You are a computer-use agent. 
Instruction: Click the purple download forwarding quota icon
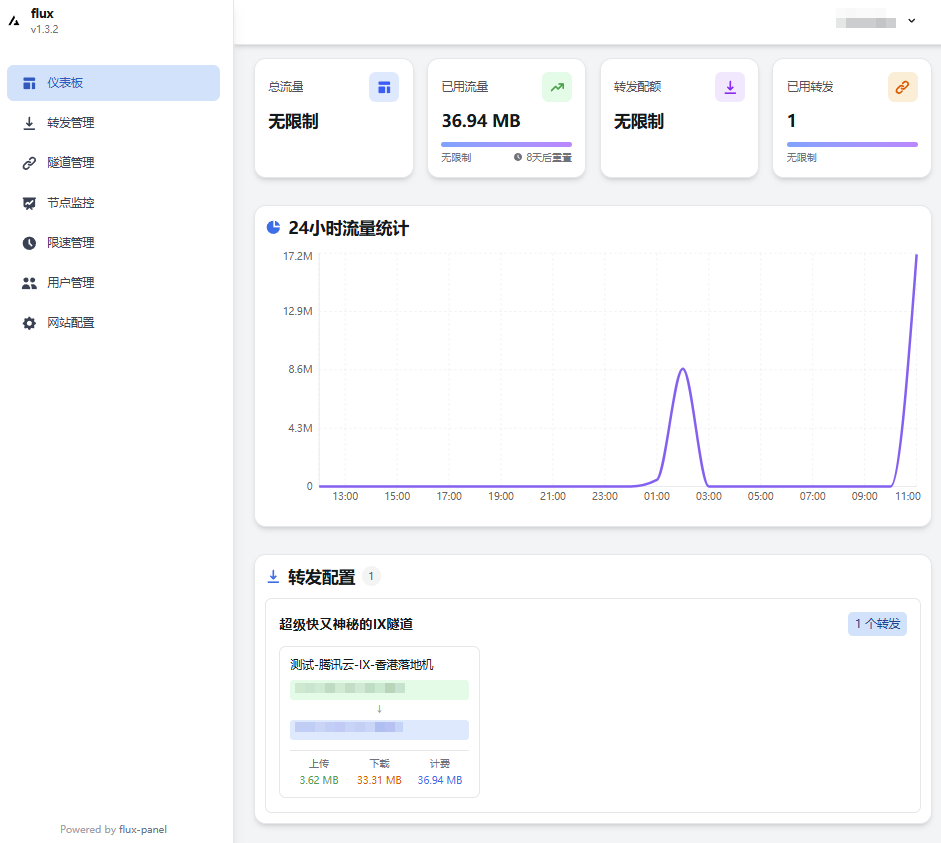tap(730, 87)
